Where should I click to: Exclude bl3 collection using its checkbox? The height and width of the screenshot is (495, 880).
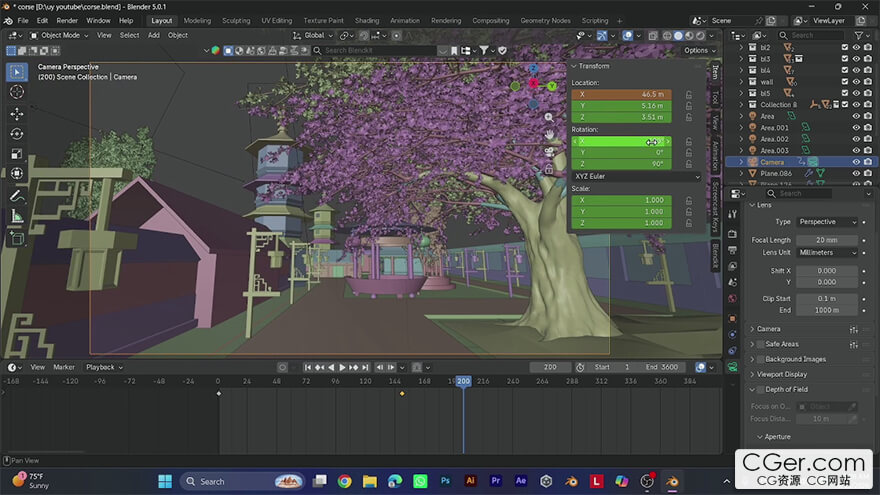coord(845,59)
